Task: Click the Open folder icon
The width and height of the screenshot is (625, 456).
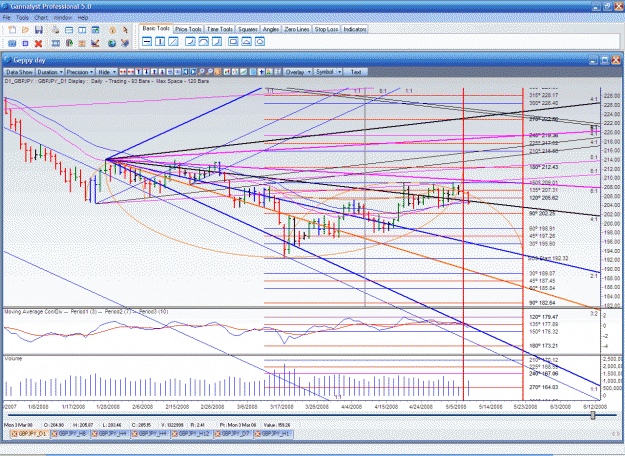Action: [26, 30]
